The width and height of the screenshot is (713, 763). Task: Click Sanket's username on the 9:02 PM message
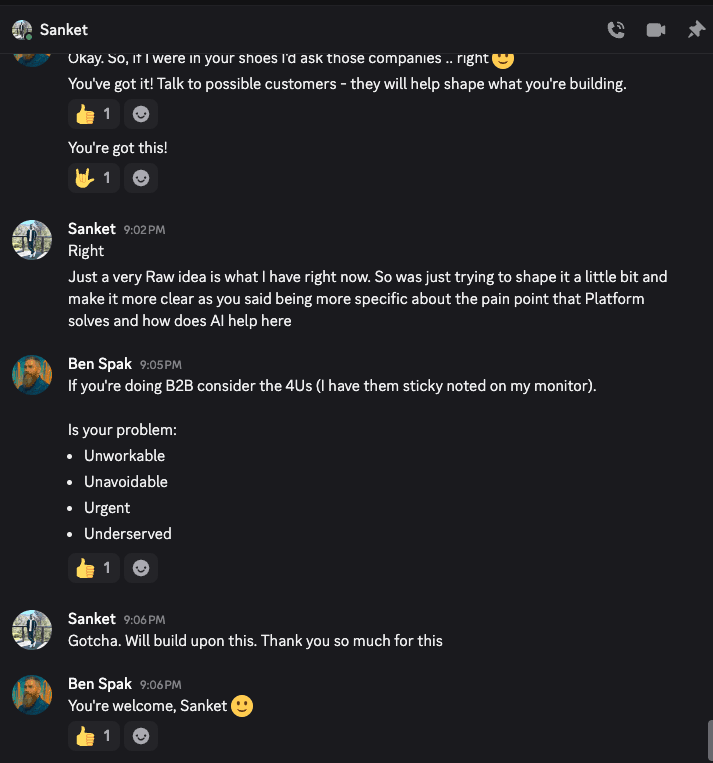click(x=92, y=229)
